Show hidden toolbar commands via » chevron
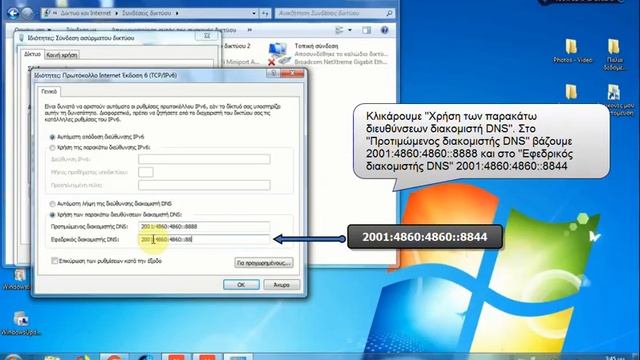This screenshot has width=640, height=360. (250, 30)
